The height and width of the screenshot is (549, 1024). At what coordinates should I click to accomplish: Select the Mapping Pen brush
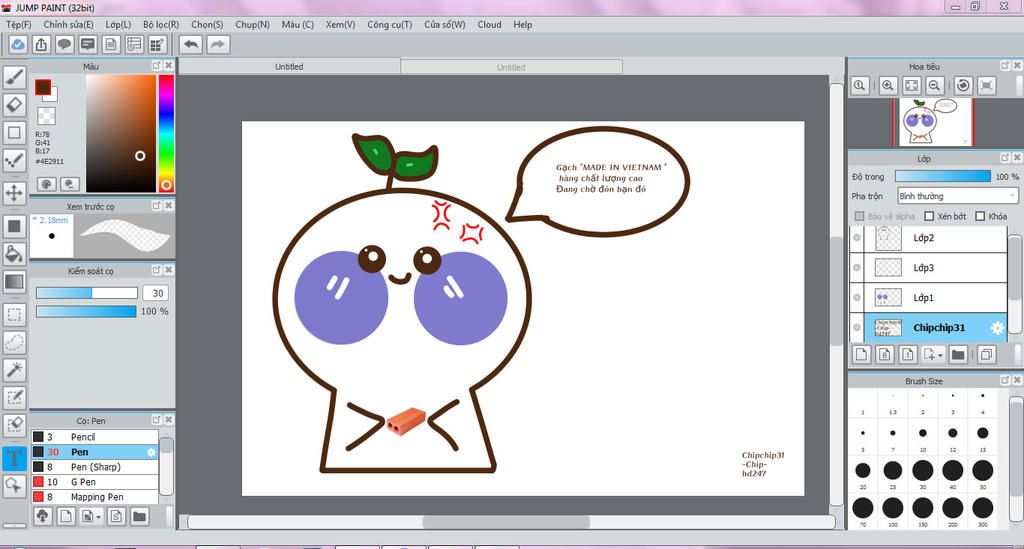pyautogui.click(x=95, y=497)
